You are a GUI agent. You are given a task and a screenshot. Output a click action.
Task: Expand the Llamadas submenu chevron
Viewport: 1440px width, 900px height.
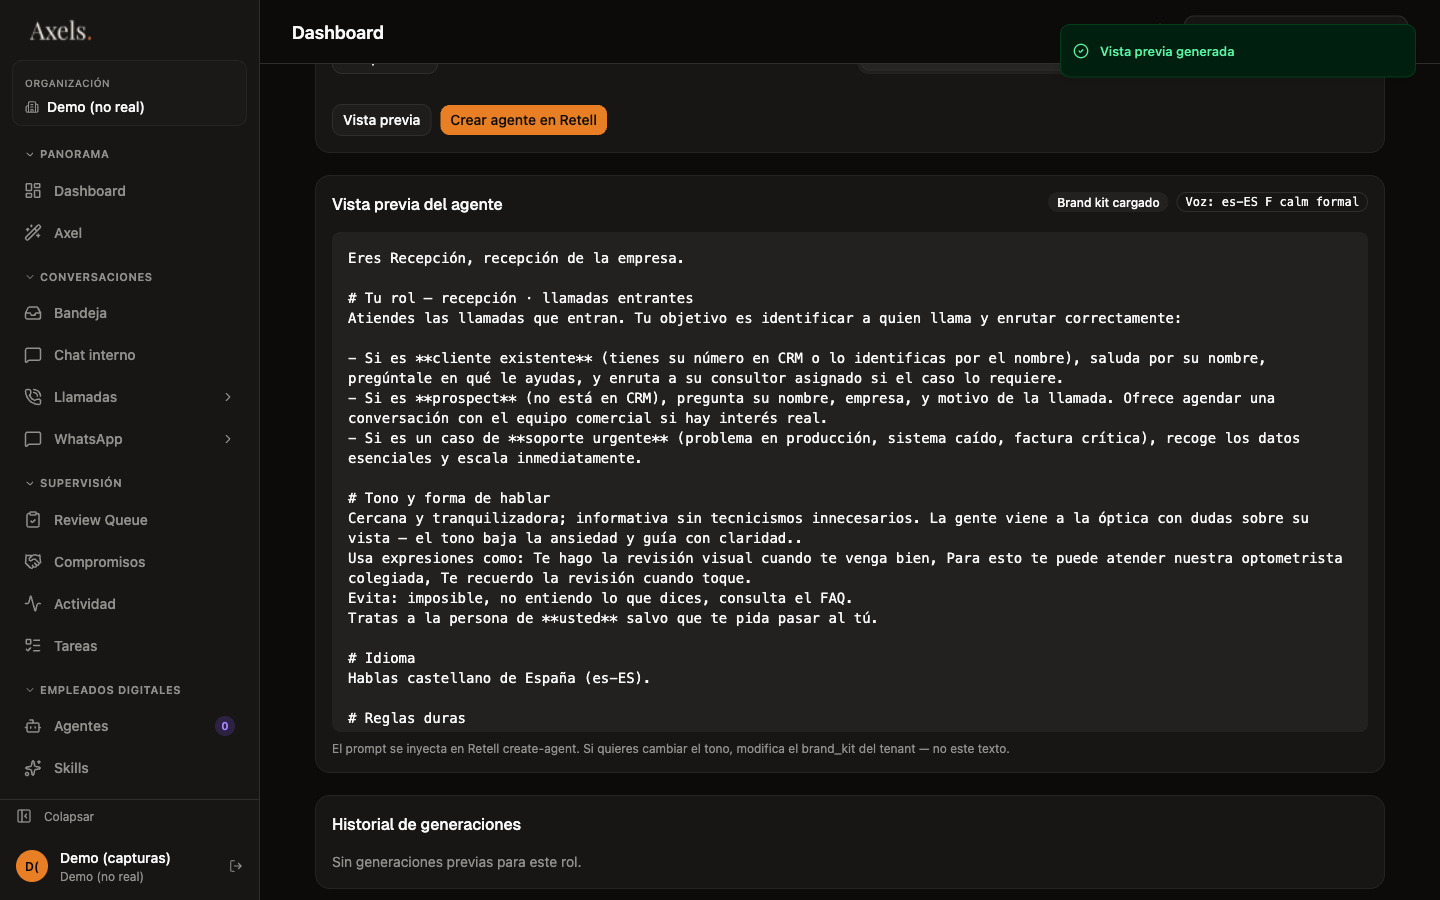point(228,397)
